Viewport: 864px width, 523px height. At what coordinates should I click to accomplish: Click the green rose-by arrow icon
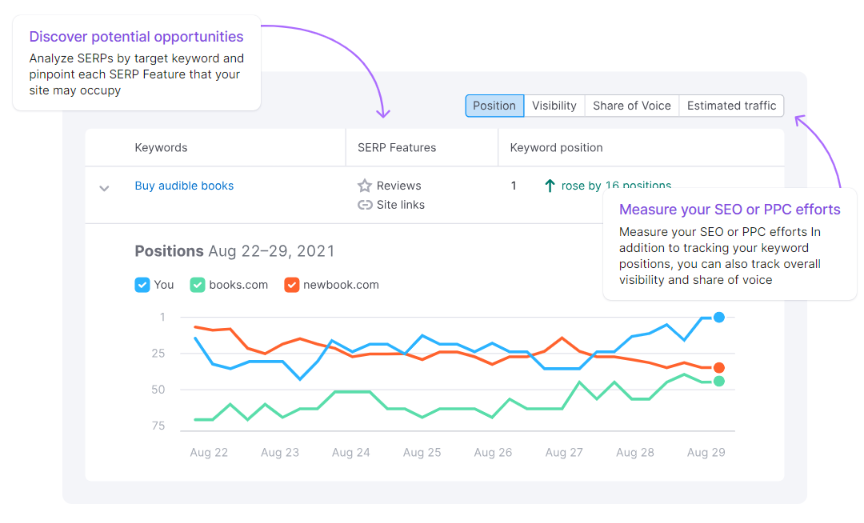(549, 186)
